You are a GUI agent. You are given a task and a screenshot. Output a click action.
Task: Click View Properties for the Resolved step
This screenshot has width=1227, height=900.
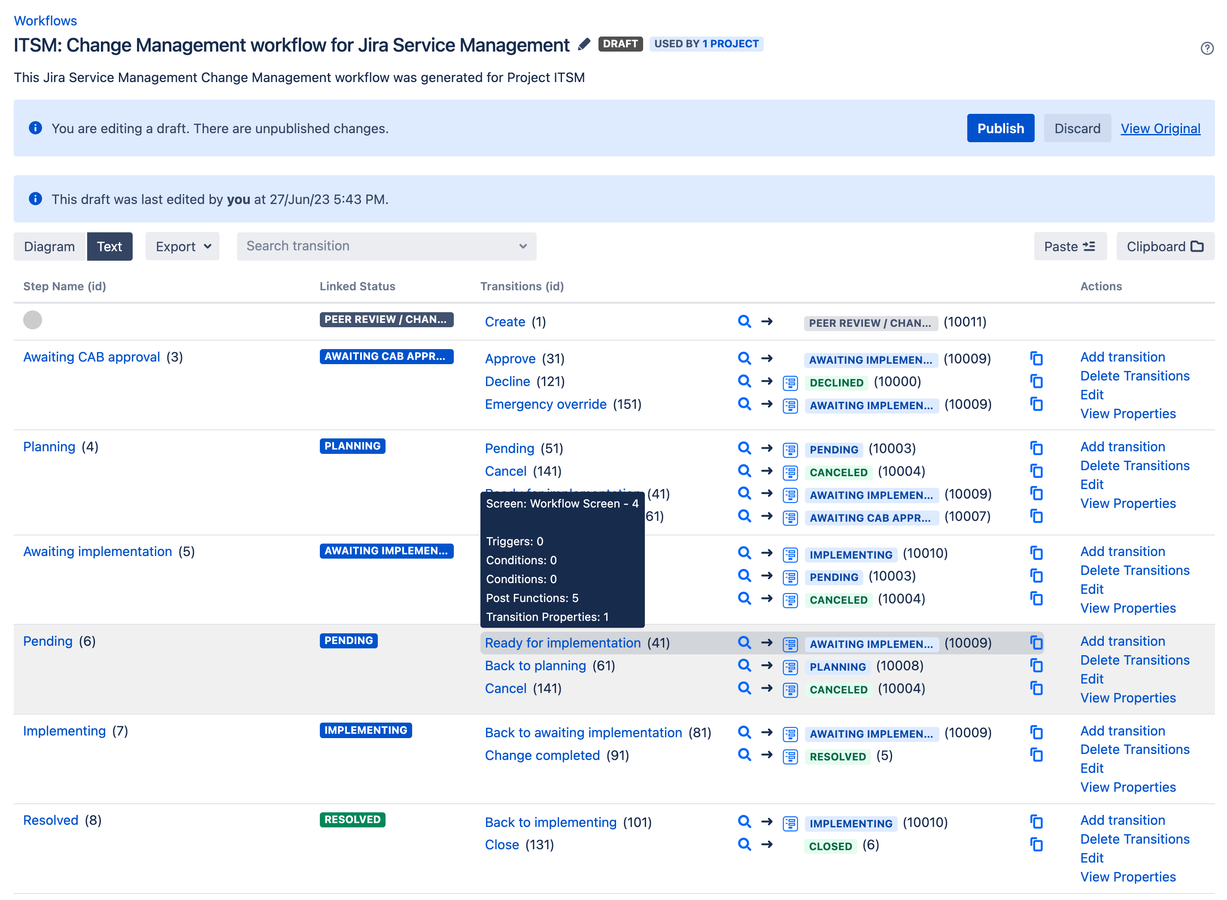pyautogui.click(x=1128, y=877)
